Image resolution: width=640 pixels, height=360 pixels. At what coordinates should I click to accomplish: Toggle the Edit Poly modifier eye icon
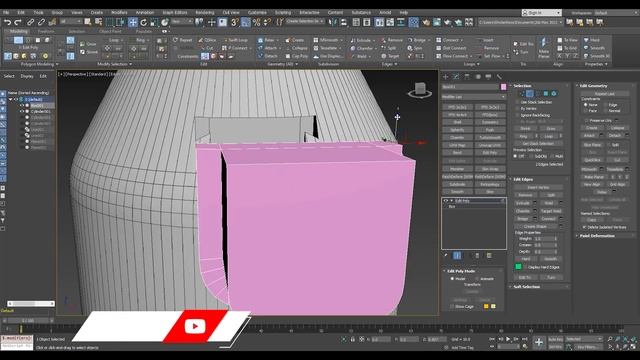coord(446,201)
